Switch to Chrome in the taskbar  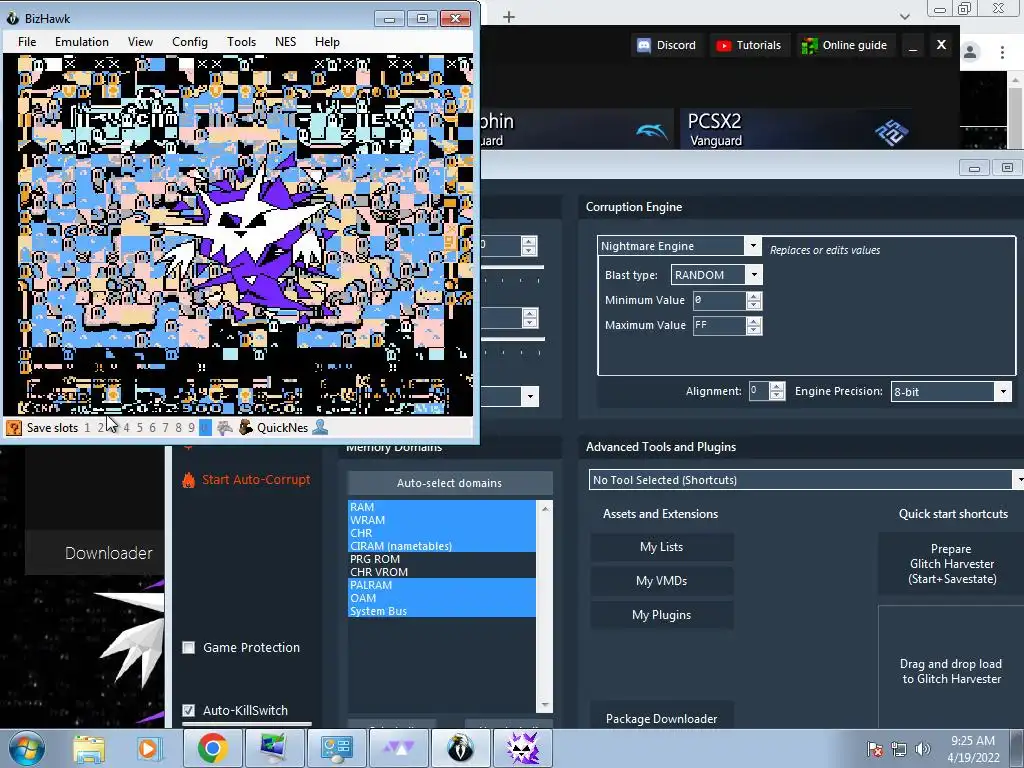point(212,748)
